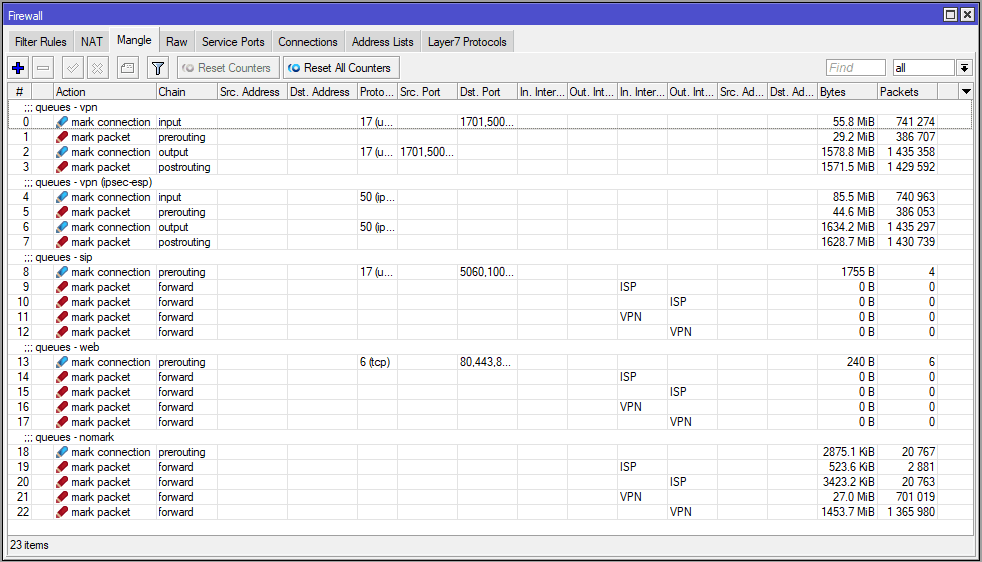Open the NAT tab
Image resolution: width=982 pixels, height=562 pixels.
click(91, 42)
